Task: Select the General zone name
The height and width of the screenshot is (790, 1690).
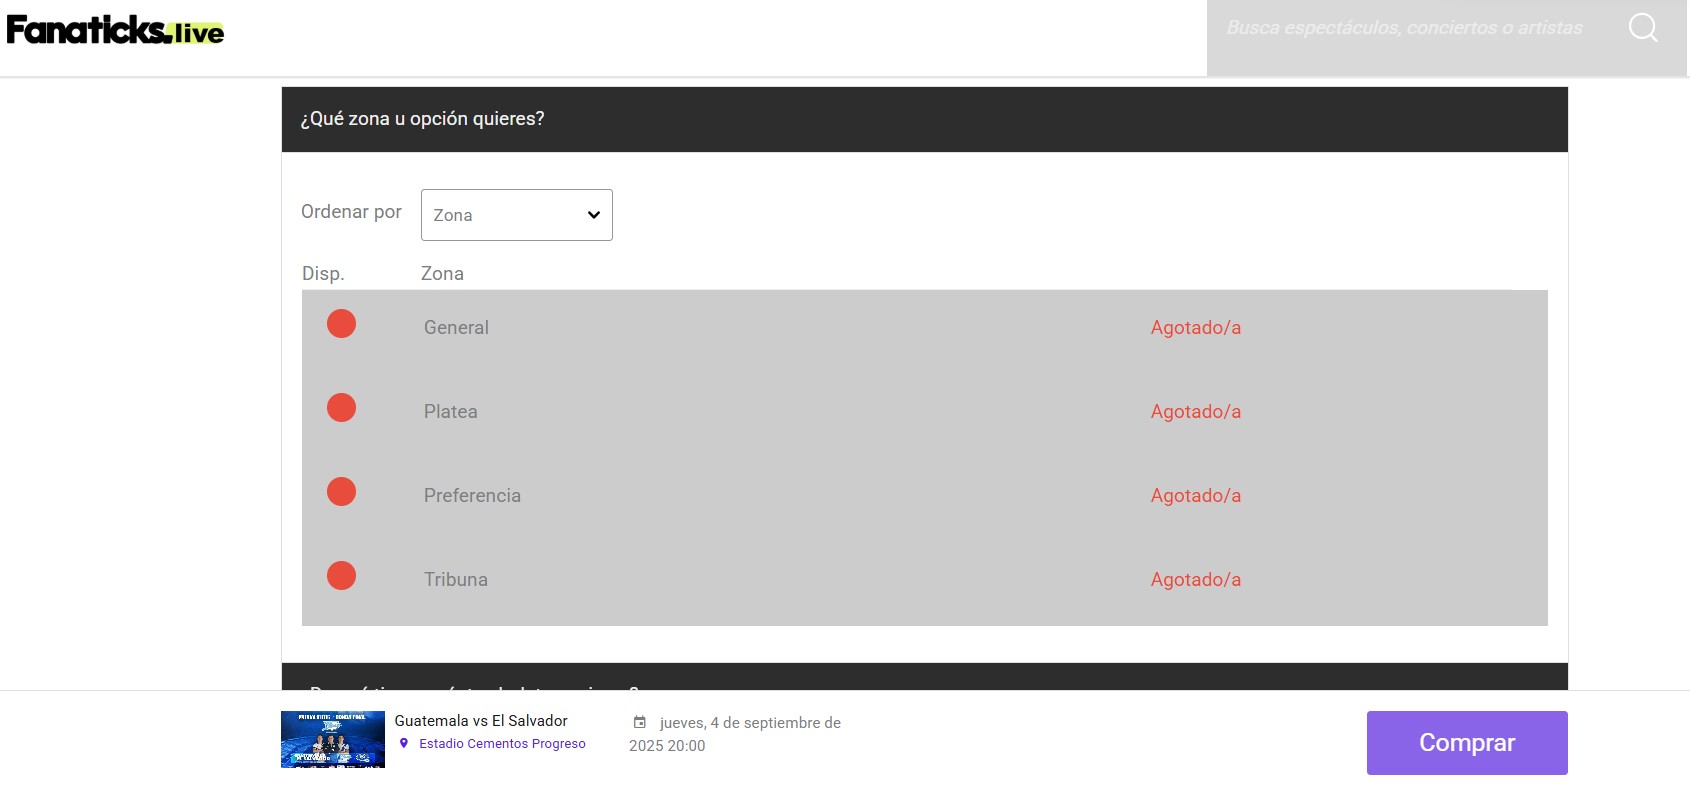Action: click(x=456, y=328)
